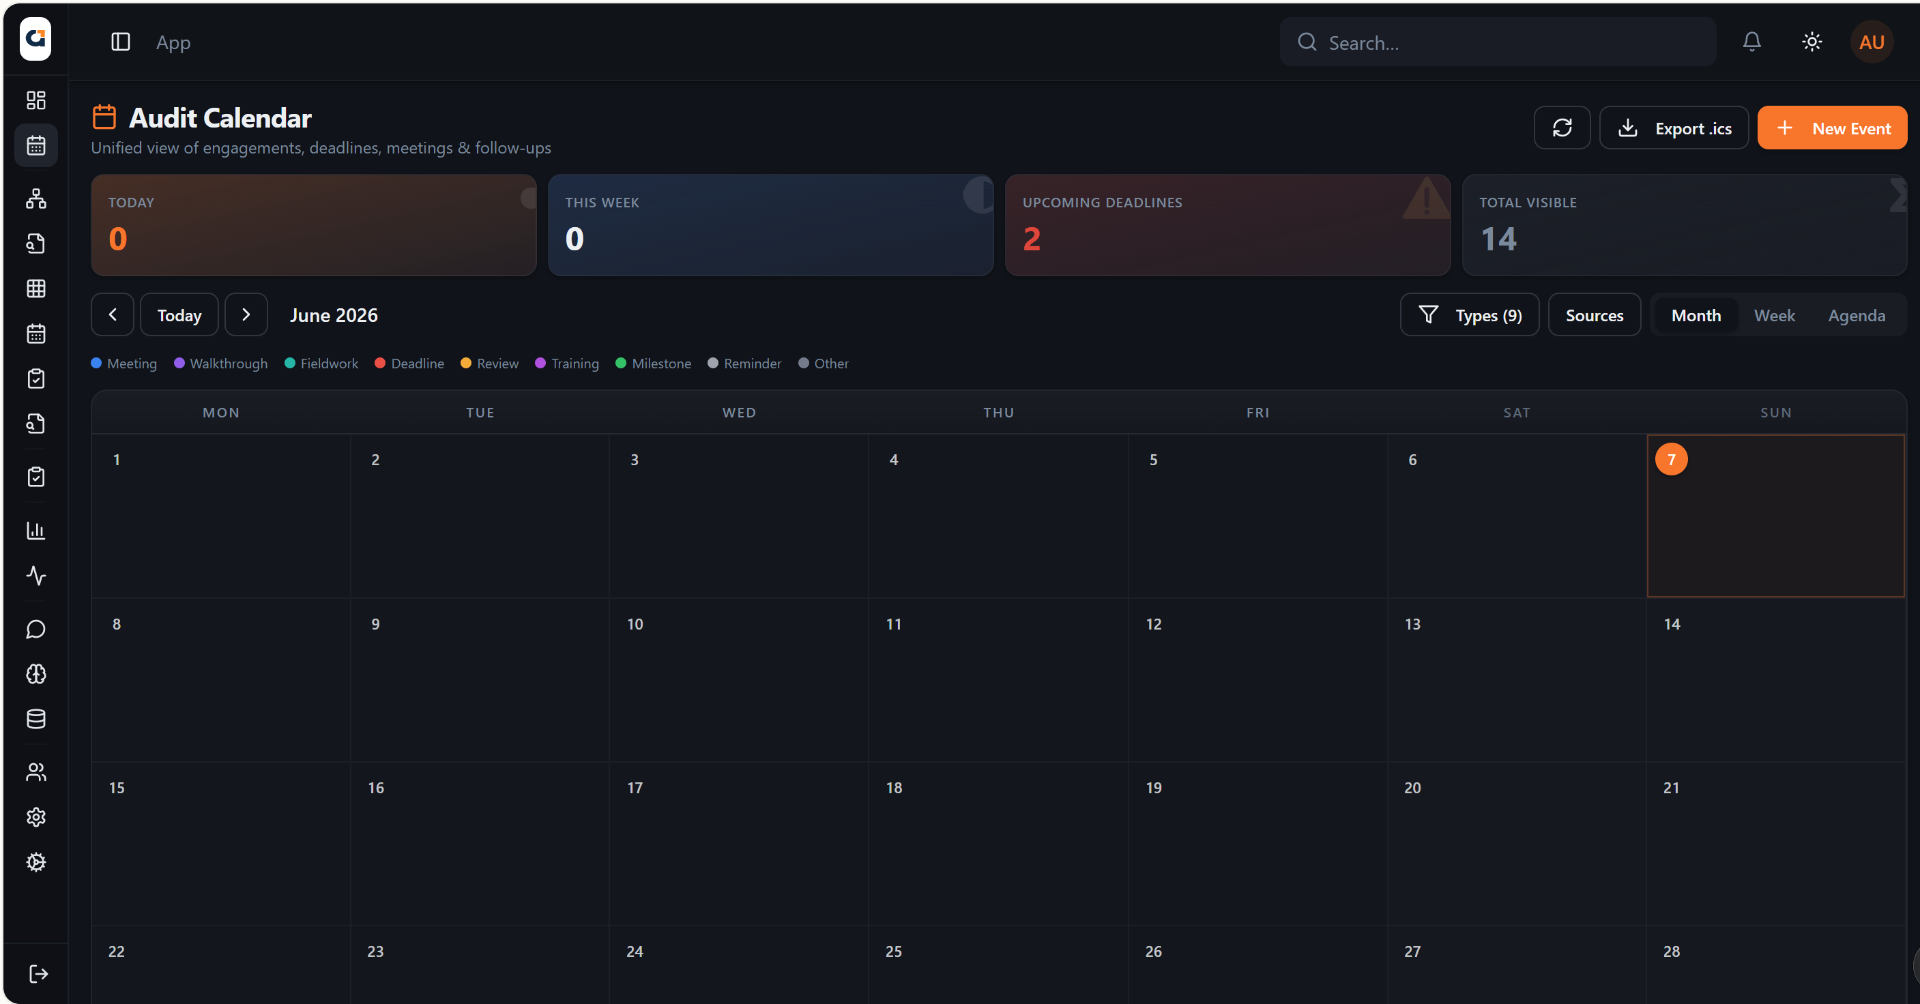Click the refresh calendar icon button
The width and height of the screenshot is (1920, 1004).
pyautogui.click(x=1562, y=128)
